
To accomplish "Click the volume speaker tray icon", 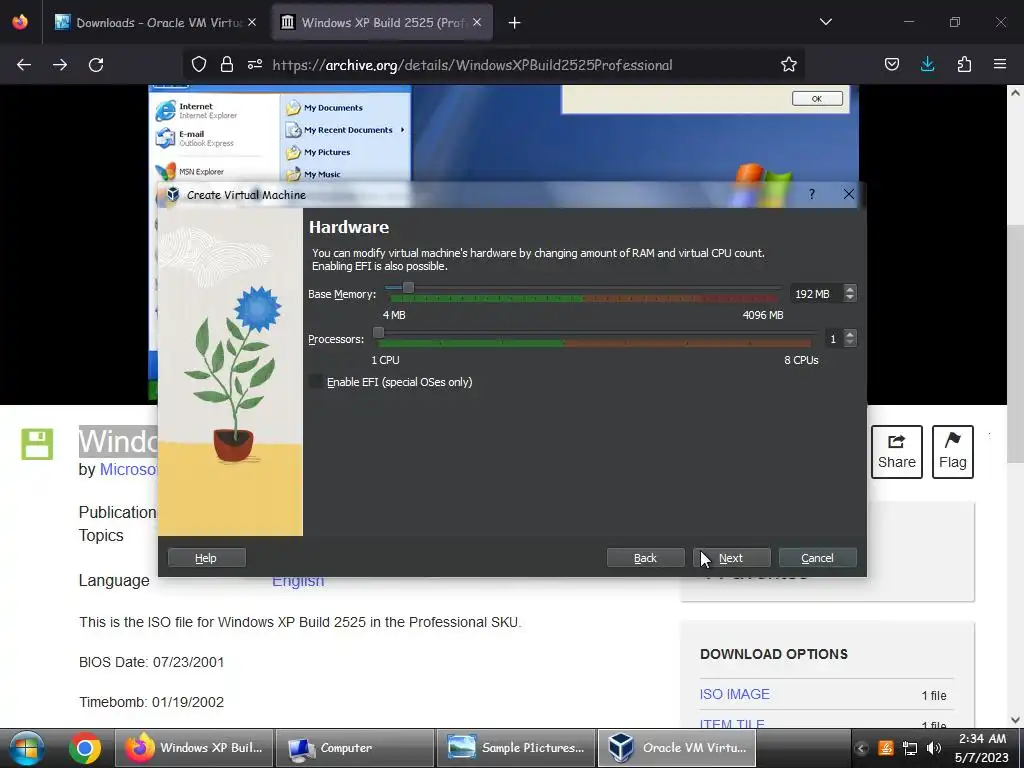I will [933, 748].
